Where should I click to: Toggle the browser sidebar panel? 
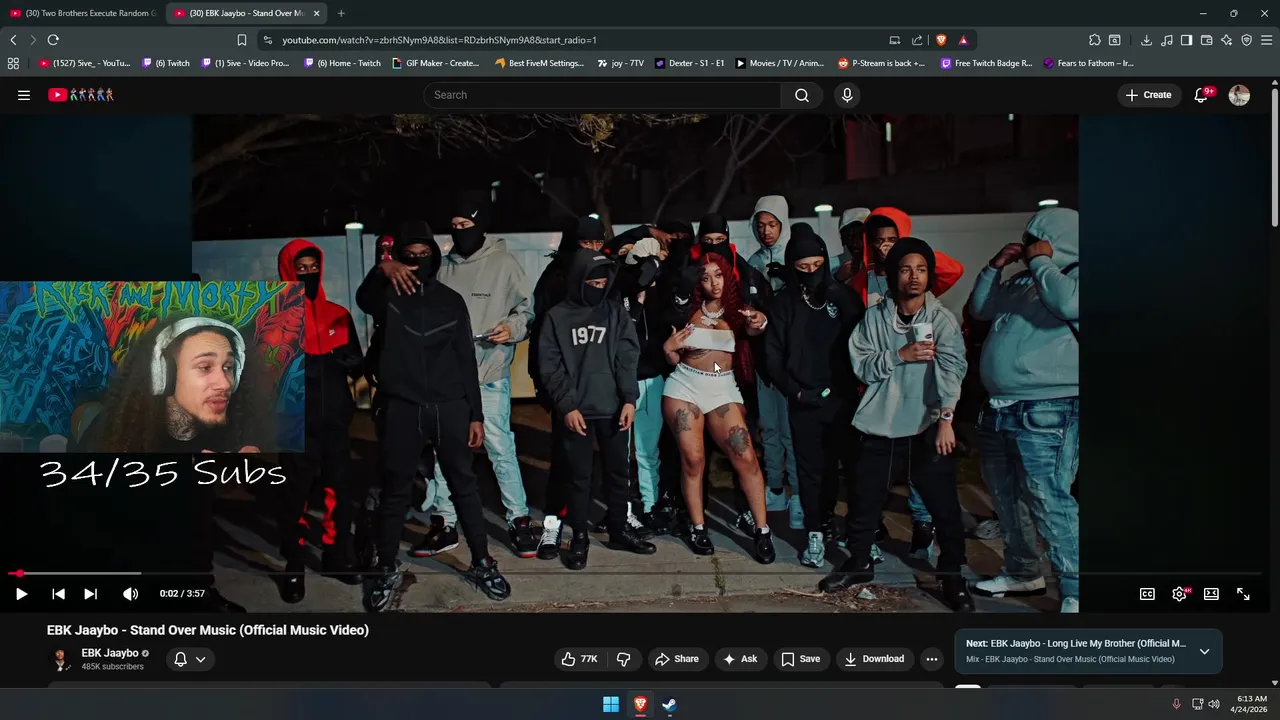(1186, 40)
